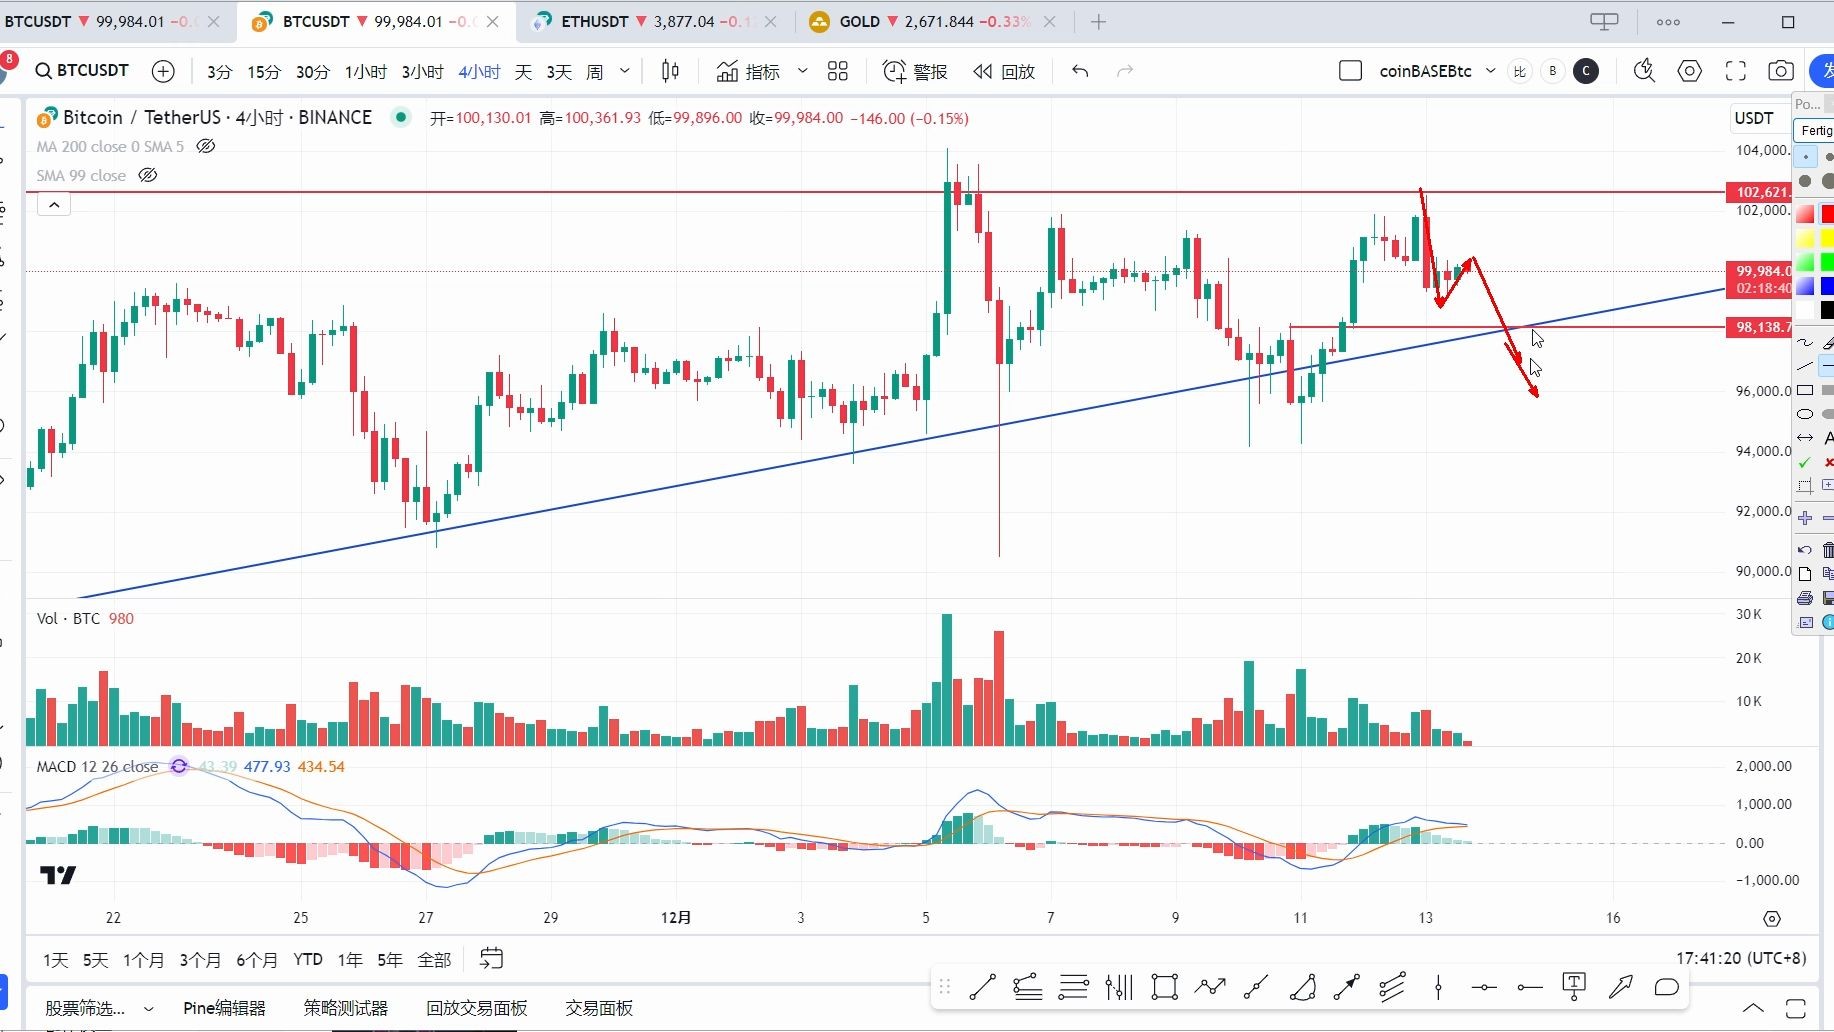Select the 3分 timeframe
This screenshot has width=1834, height=1032.
tap(219, 72)
